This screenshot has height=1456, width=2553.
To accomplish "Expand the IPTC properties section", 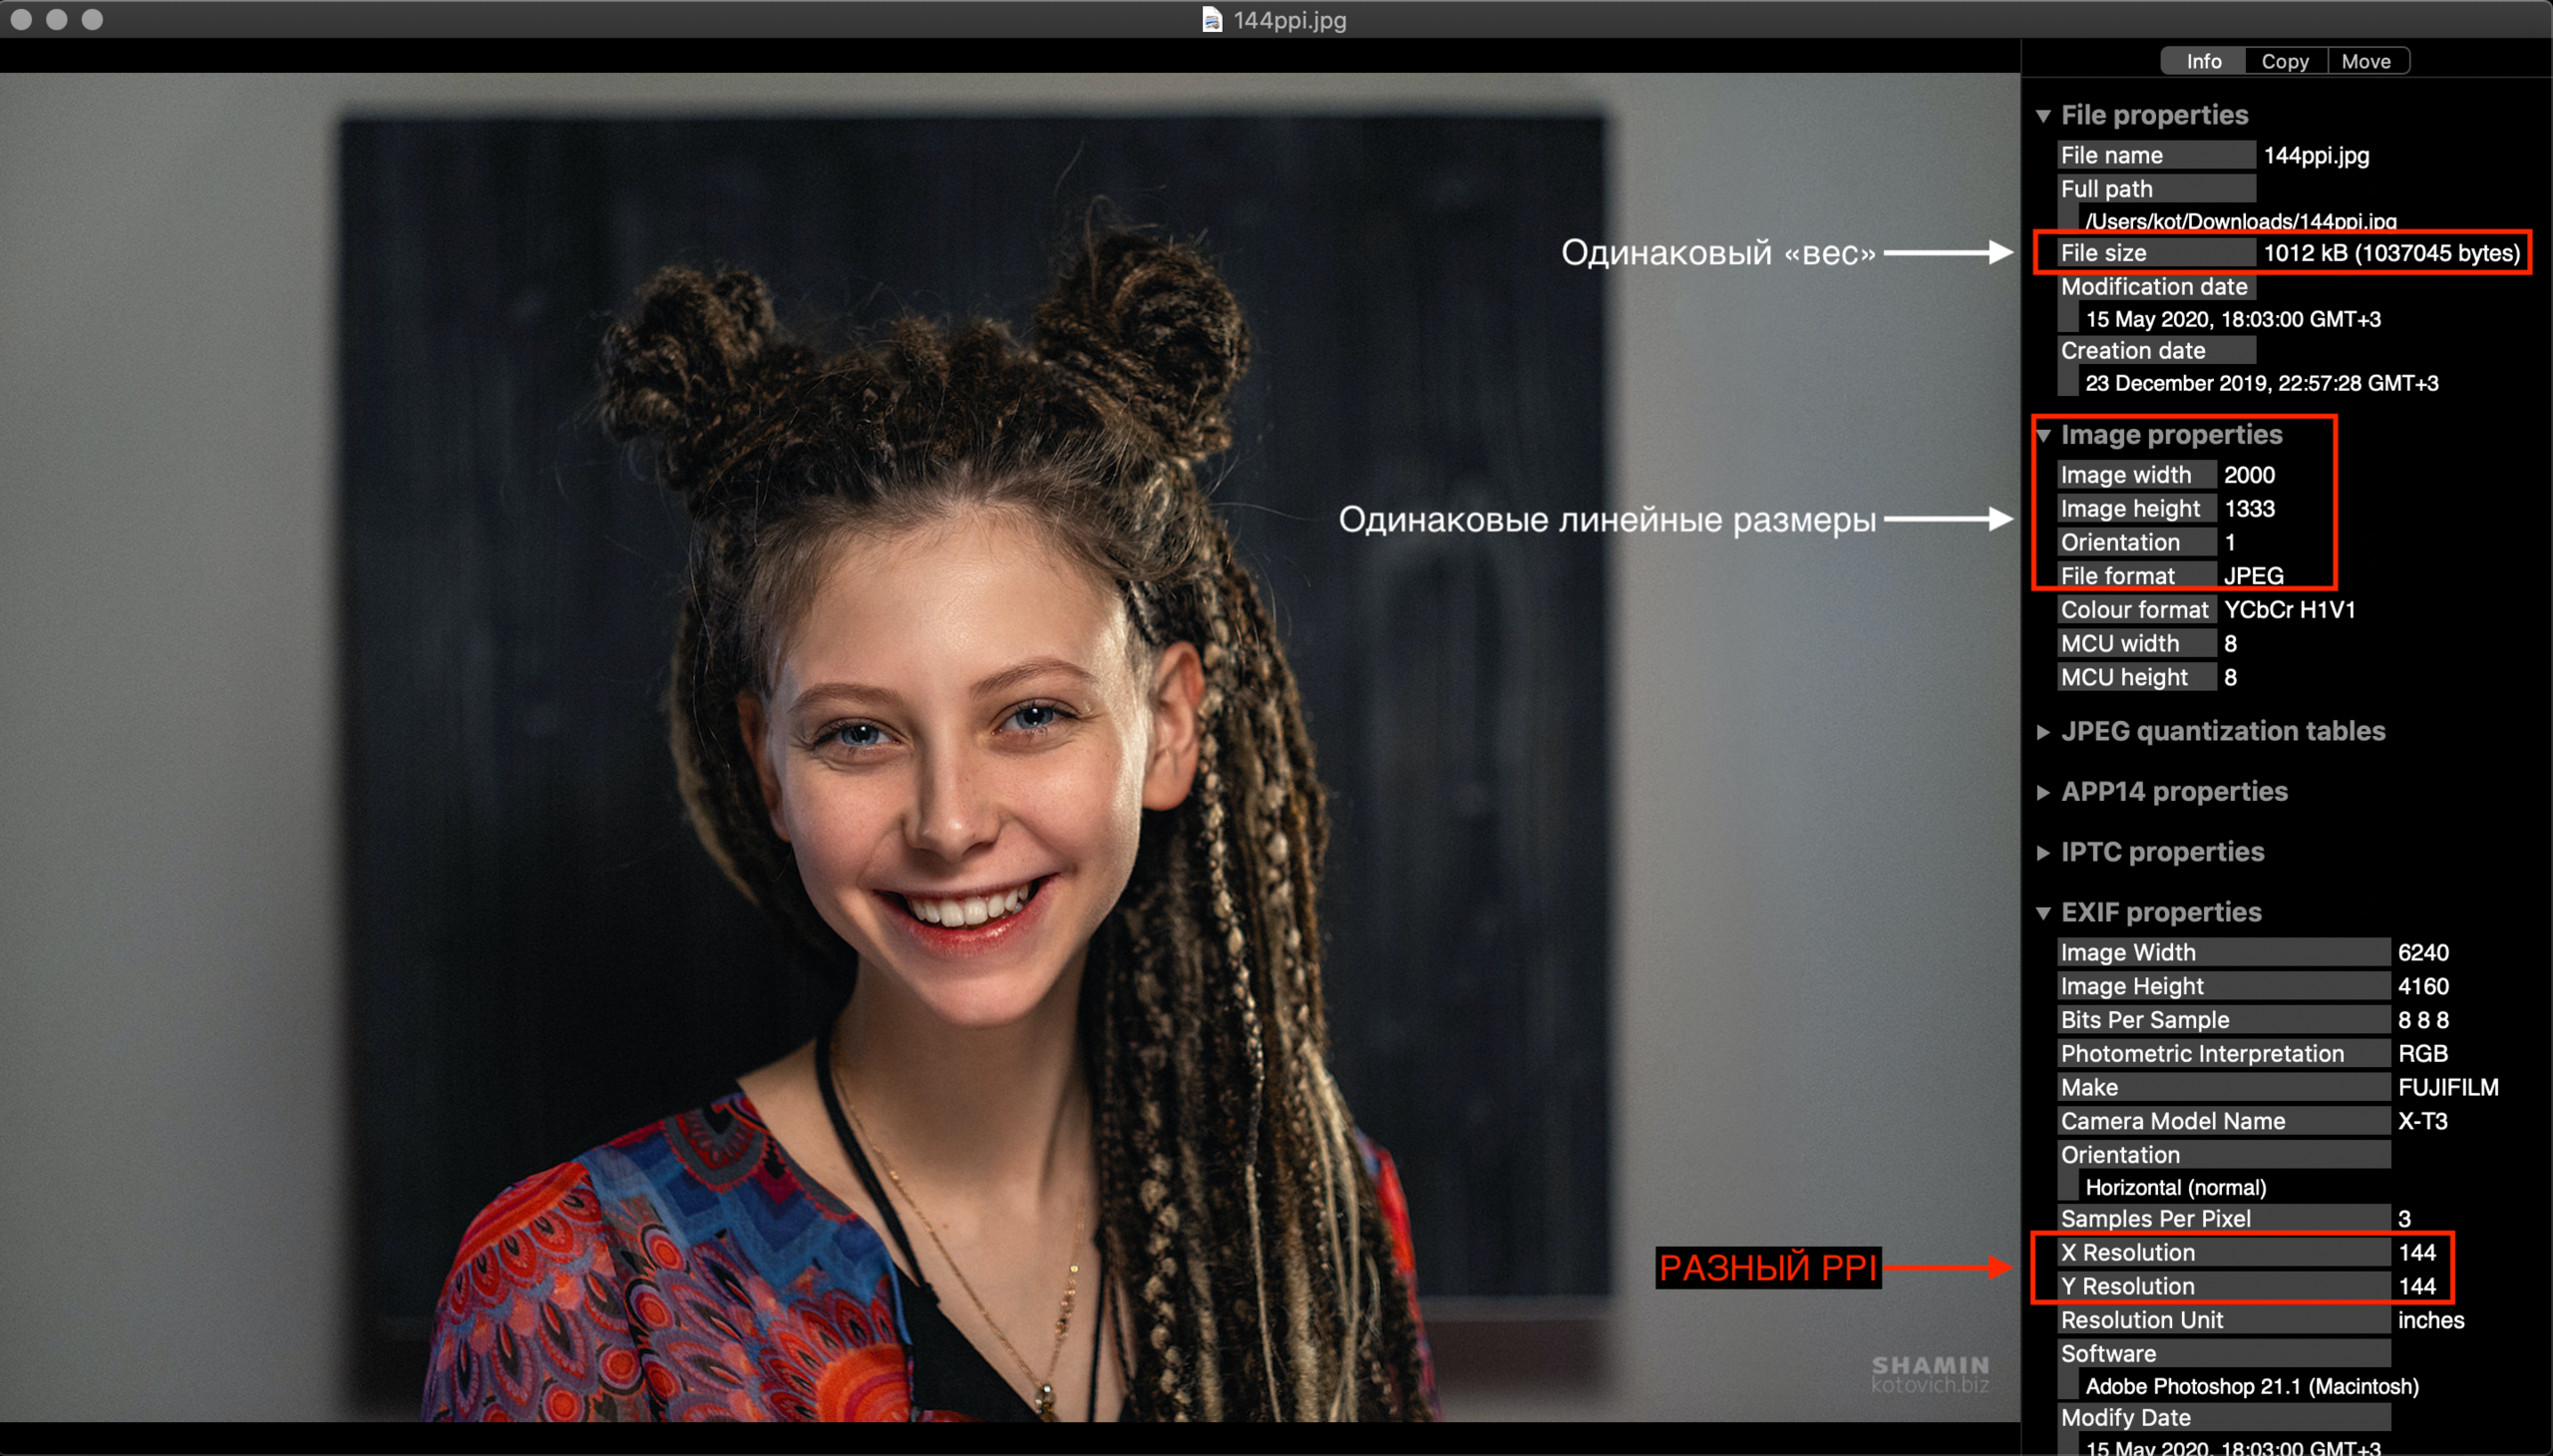I will pos(2044,852).
